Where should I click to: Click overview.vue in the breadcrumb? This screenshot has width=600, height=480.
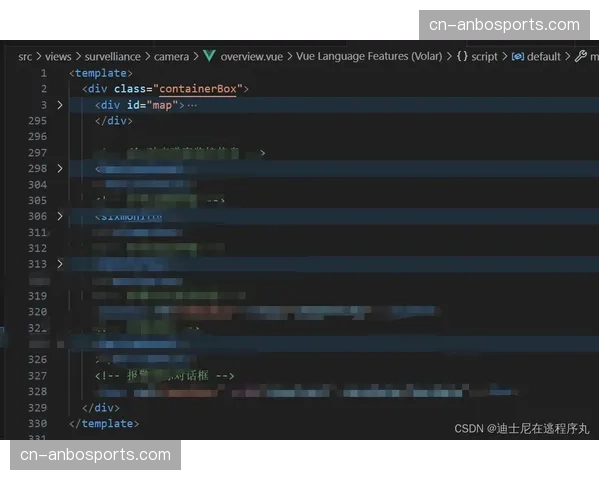click(x=252, y=57)
